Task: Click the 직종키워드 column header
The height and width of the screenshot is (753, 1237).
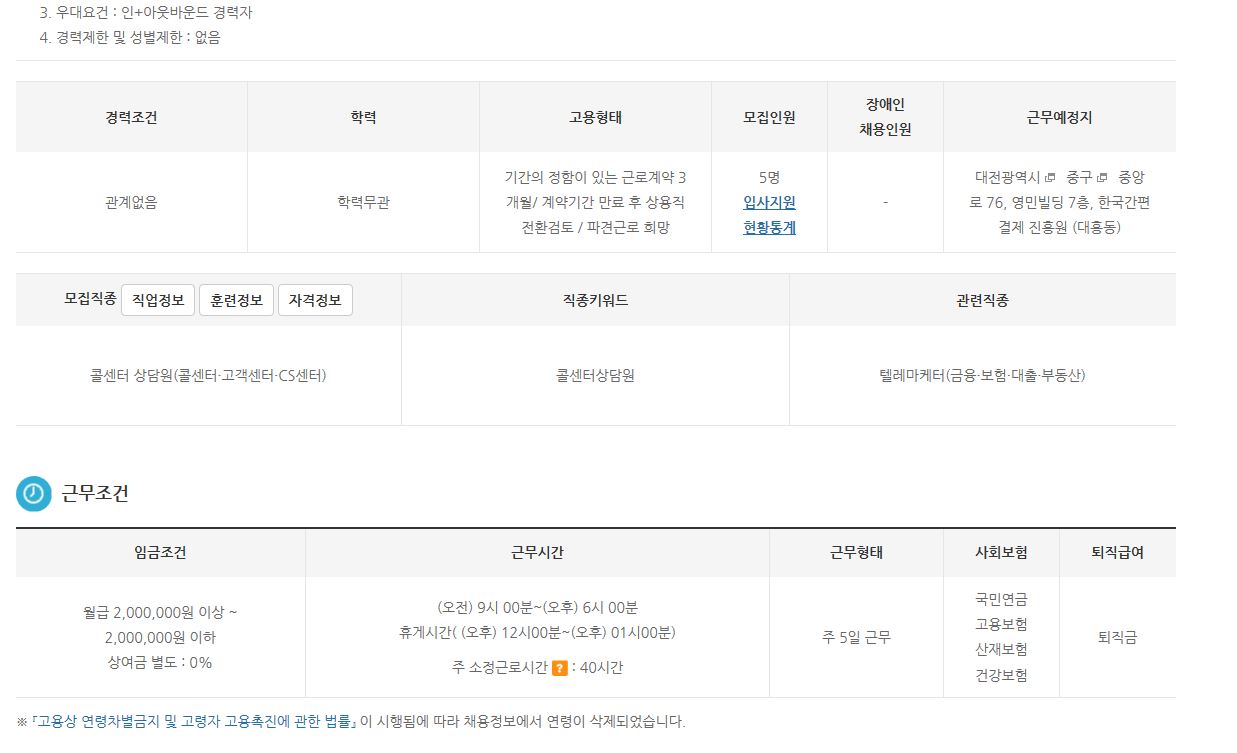Action: [595, 300]
